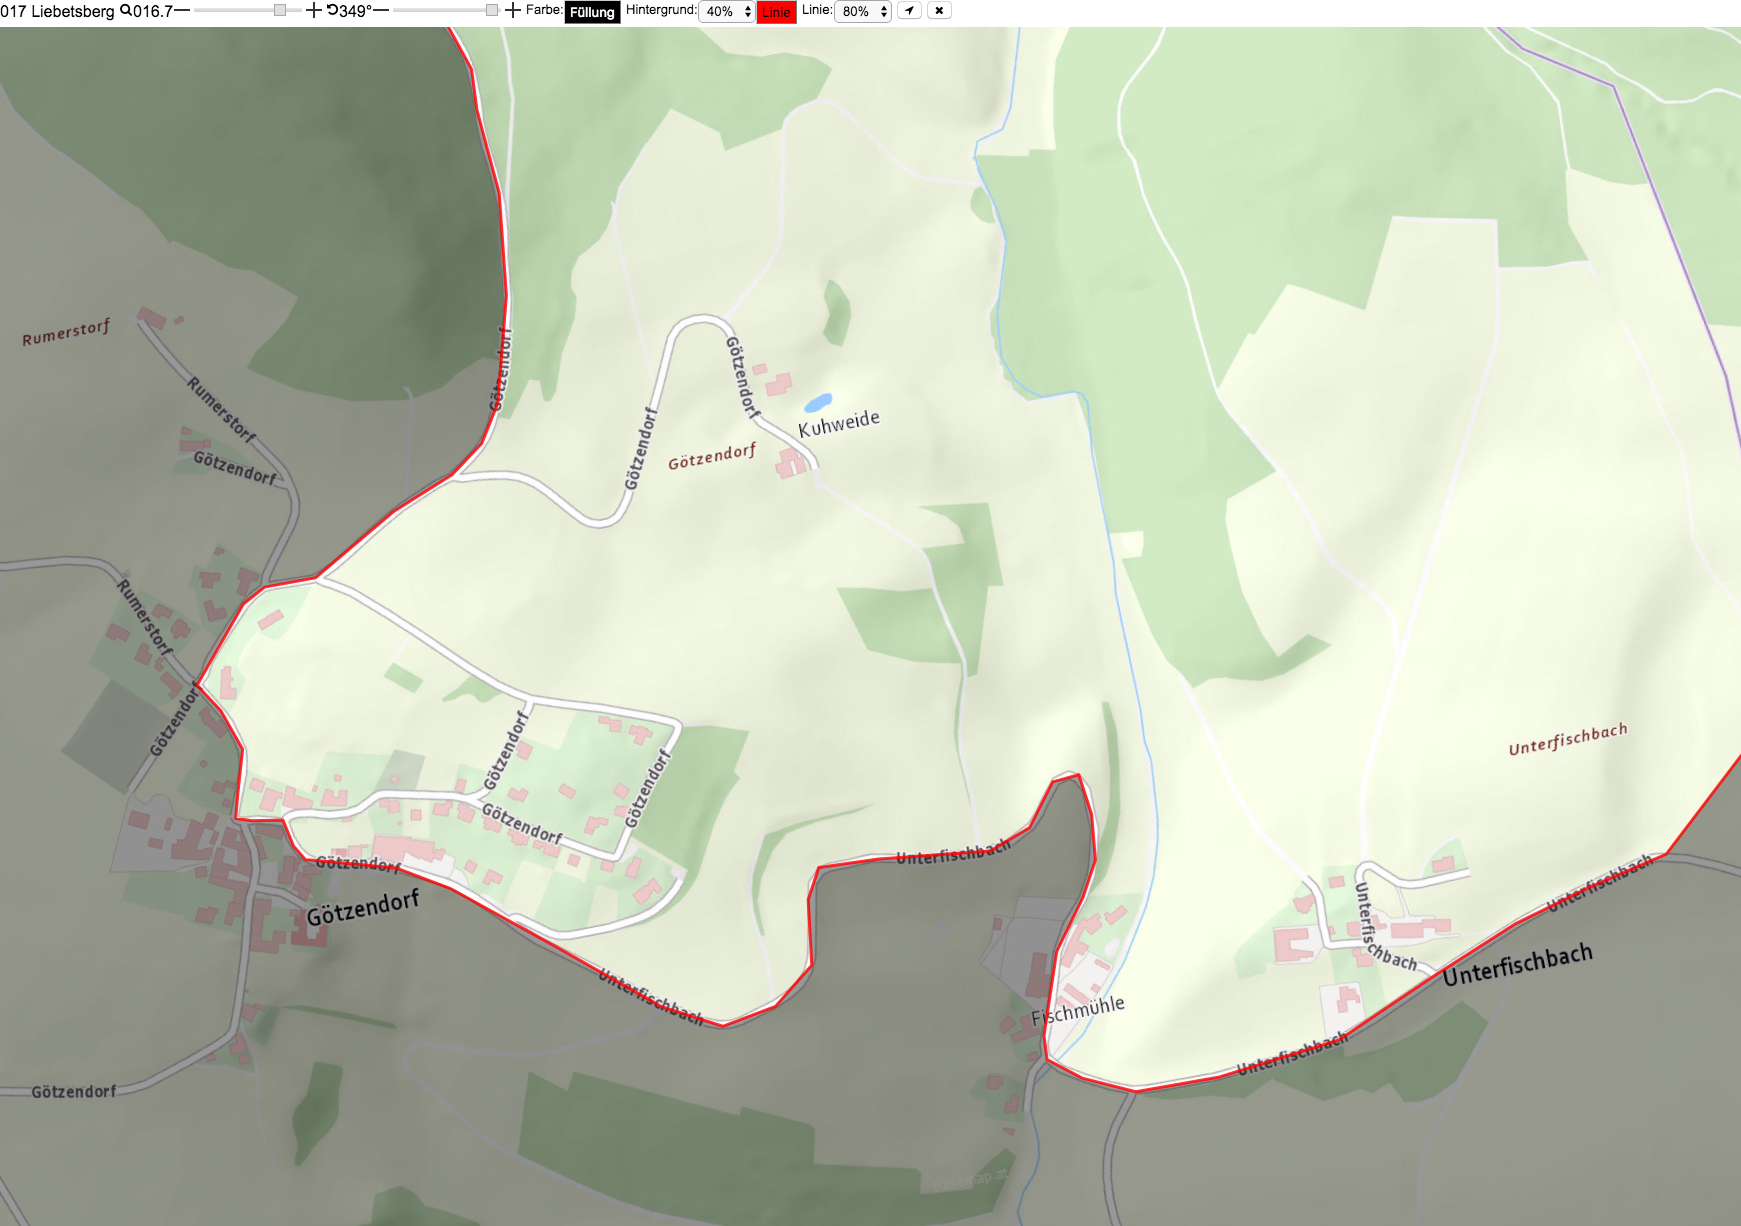This screenshot has width=1741, height=1226.
Task: Decrease rotation with the minus icon
Action: click(x=381, y=10)
